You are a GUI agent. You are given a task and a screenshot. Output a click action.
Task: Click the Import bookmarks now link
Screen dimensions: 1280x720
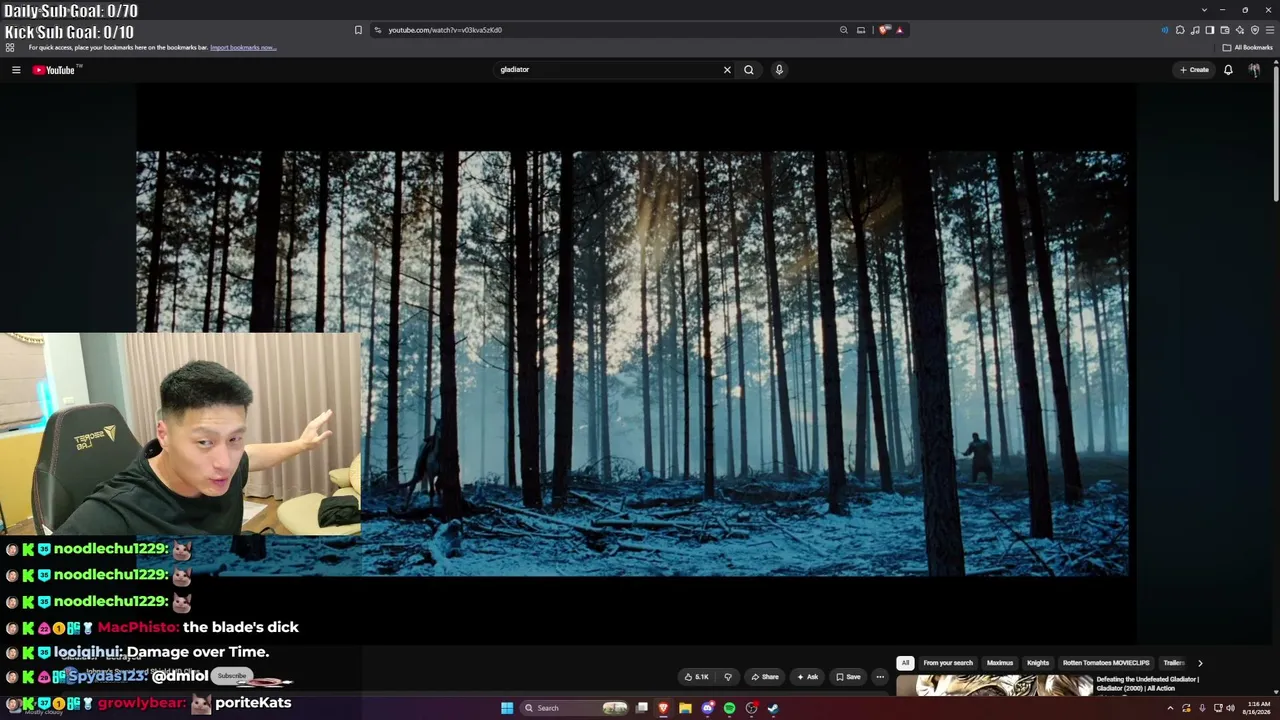[243, 47]
